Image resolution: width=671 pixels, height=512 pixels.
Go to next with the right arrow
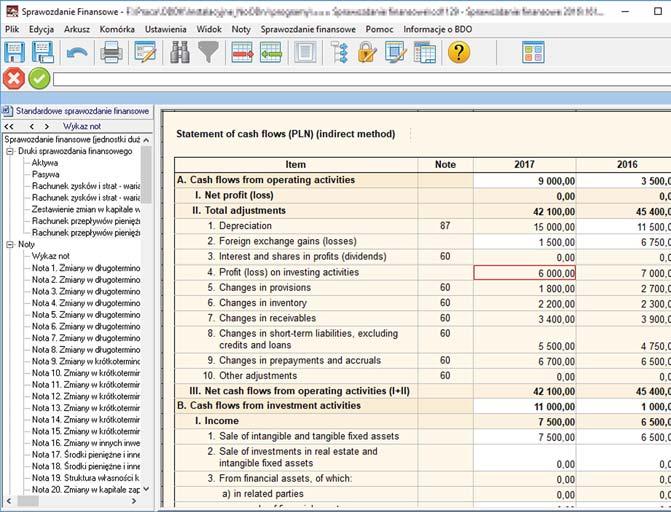coord(47,126)
